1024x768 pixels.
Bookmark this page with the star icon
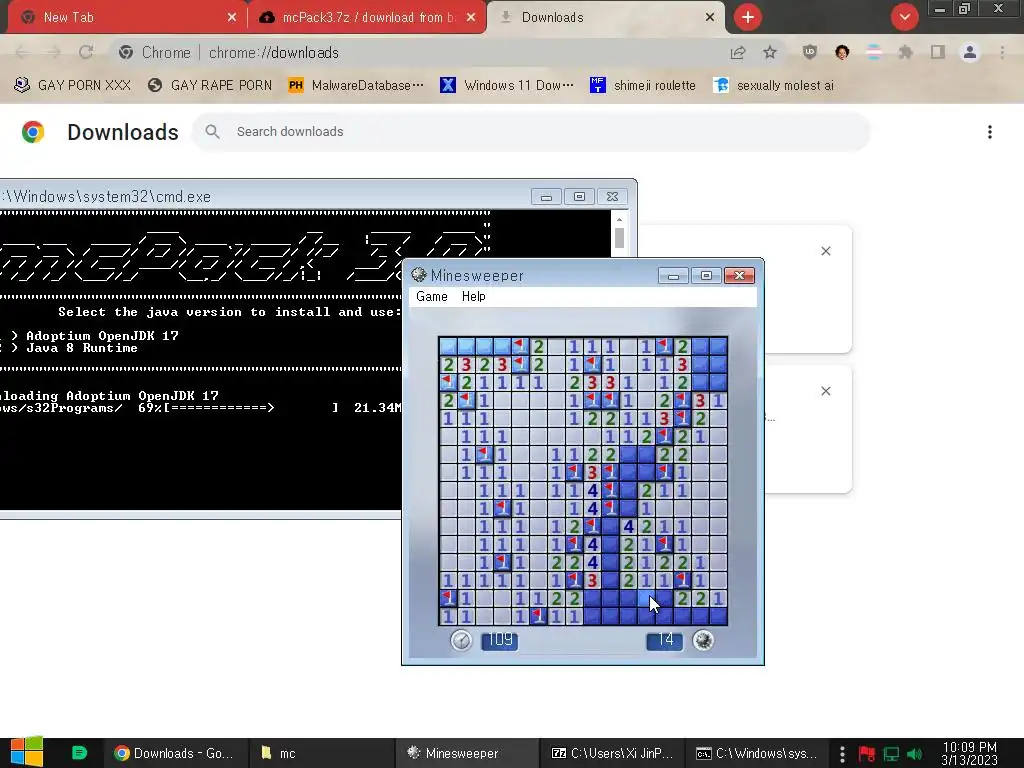[x=770, y=52]
